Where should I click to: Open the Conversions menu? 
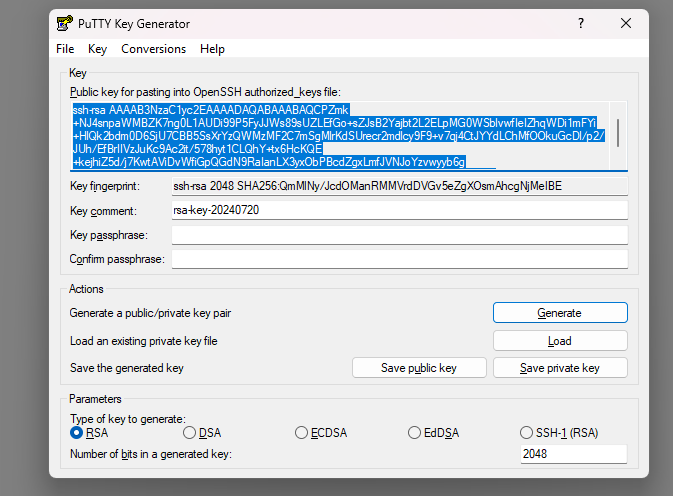(x=154, y=49)
